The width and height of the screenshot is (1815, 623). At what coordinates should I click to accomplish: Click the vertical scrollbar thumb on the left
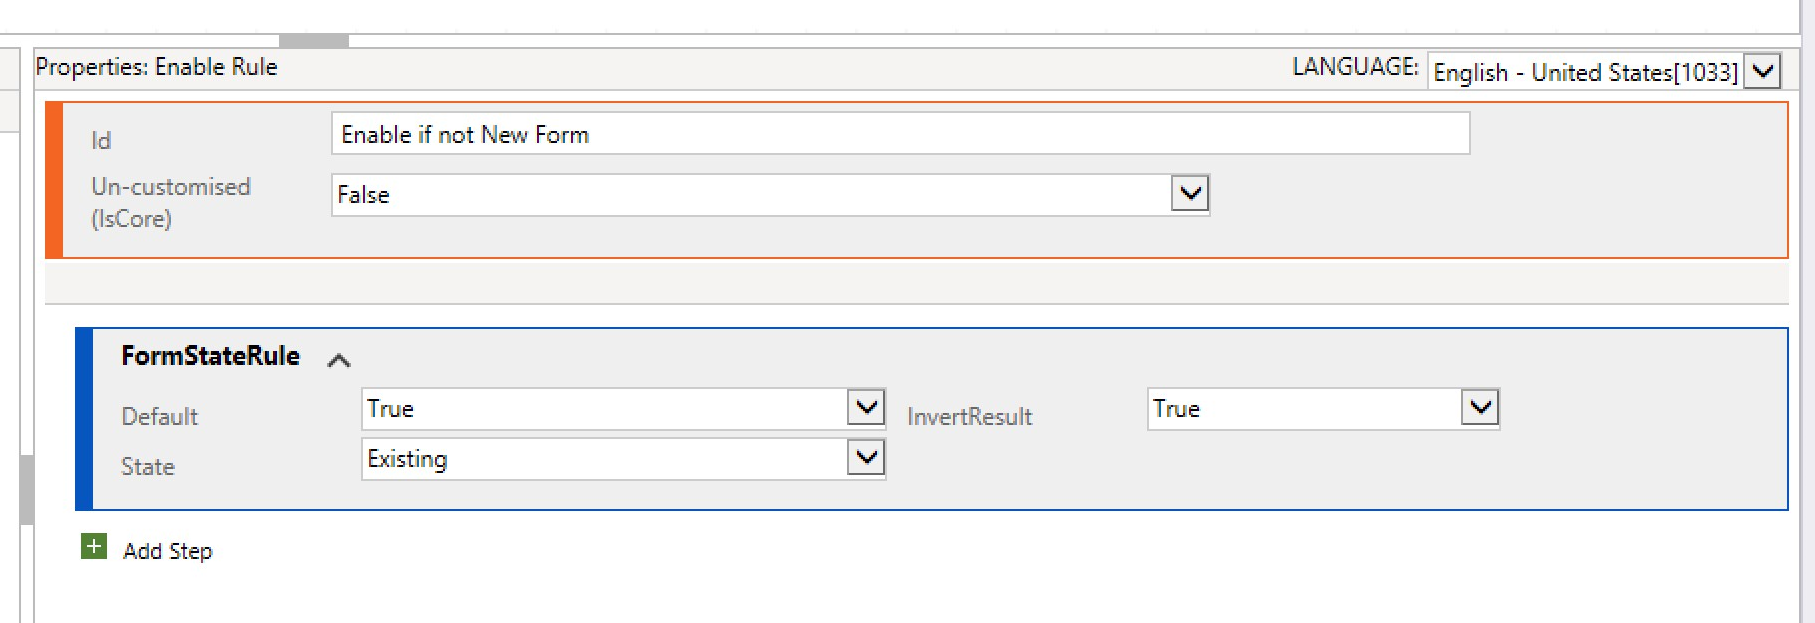coord(27,490)
